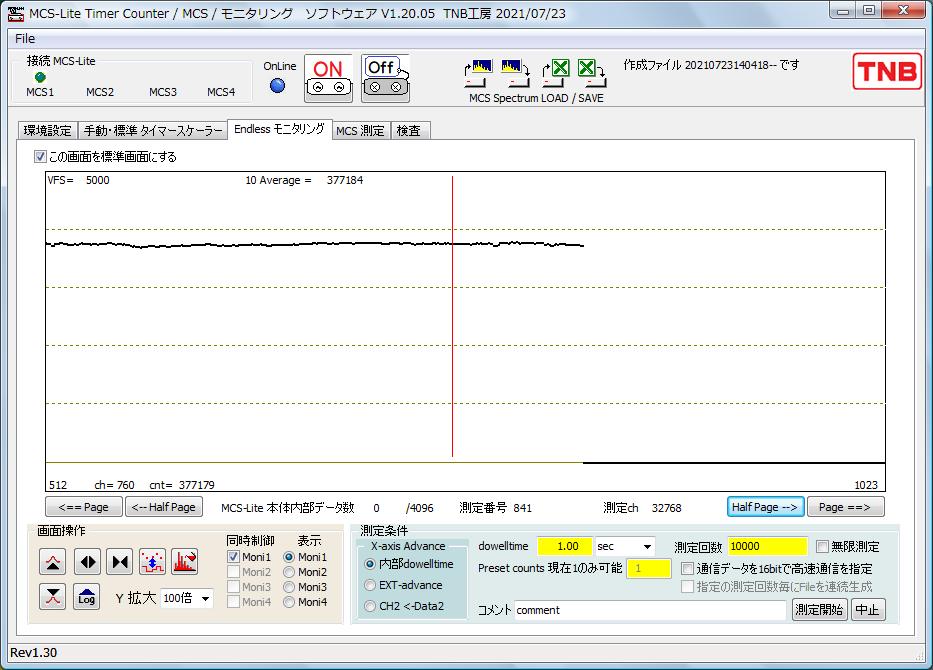This screenshot has height=670, width=933.
Task: Click the ch= 760 readout
Action: tap(114, 485)
